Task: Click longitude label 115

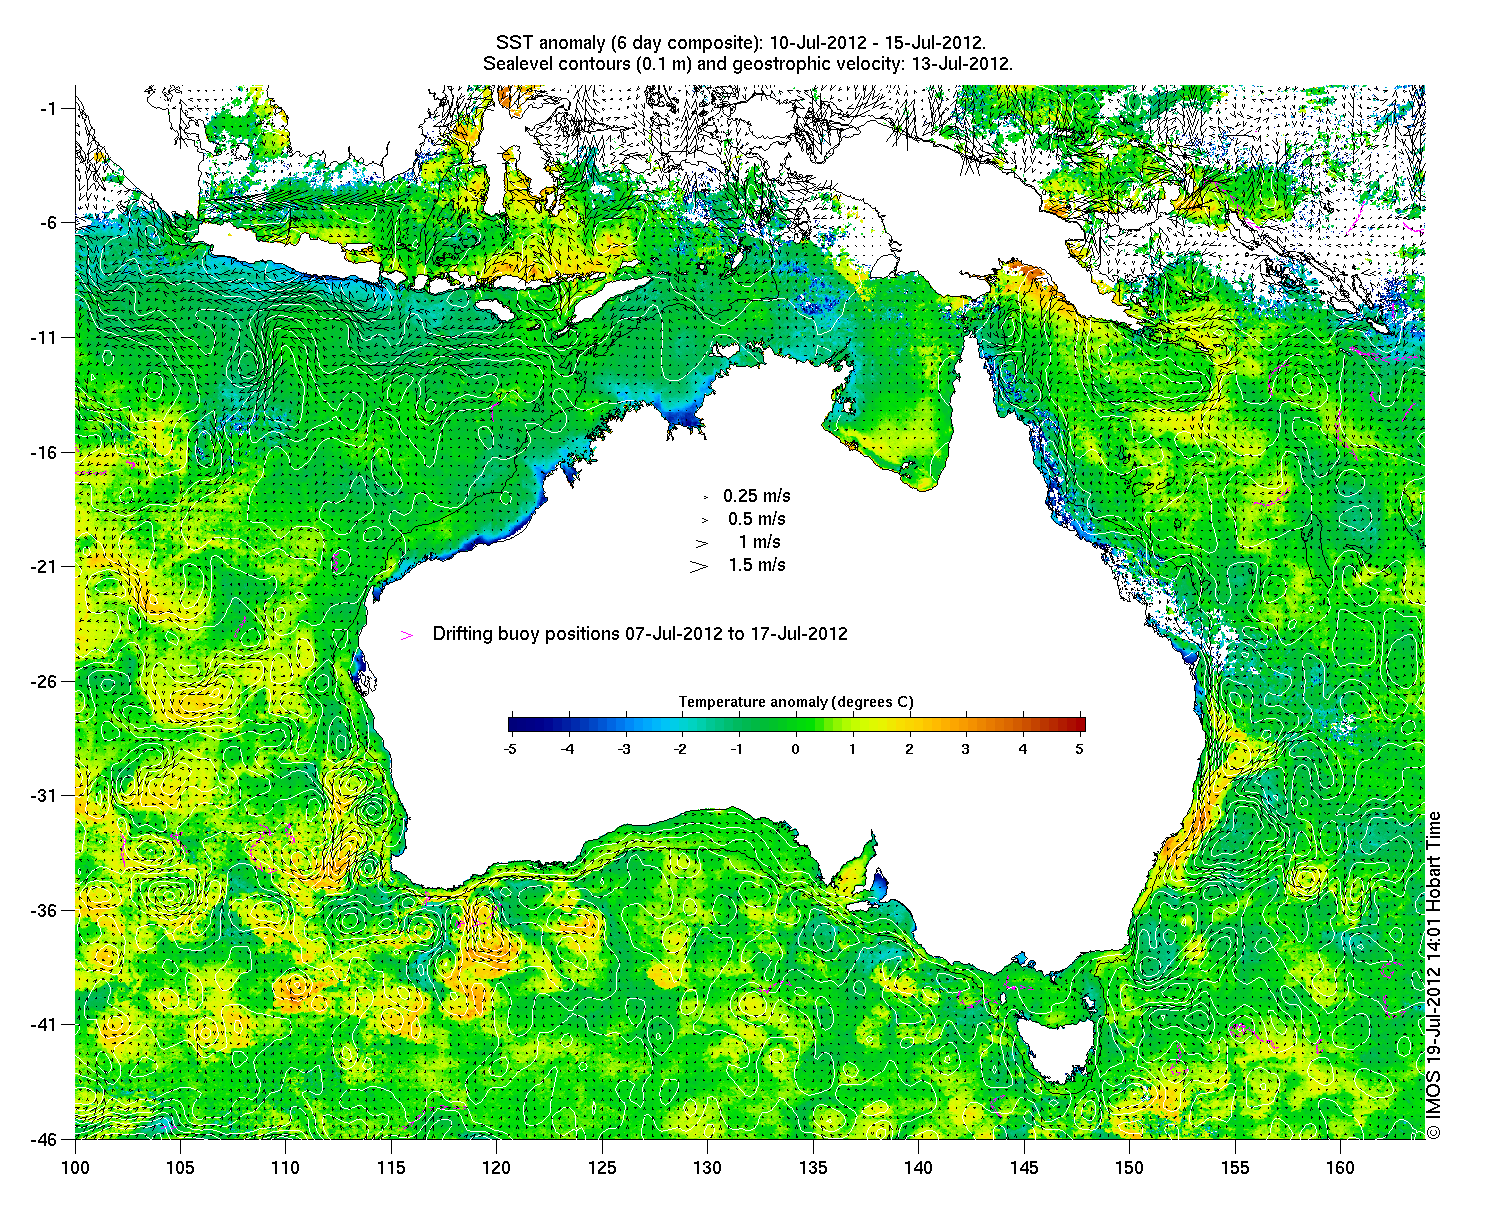Action: (x=391, y=1168)
